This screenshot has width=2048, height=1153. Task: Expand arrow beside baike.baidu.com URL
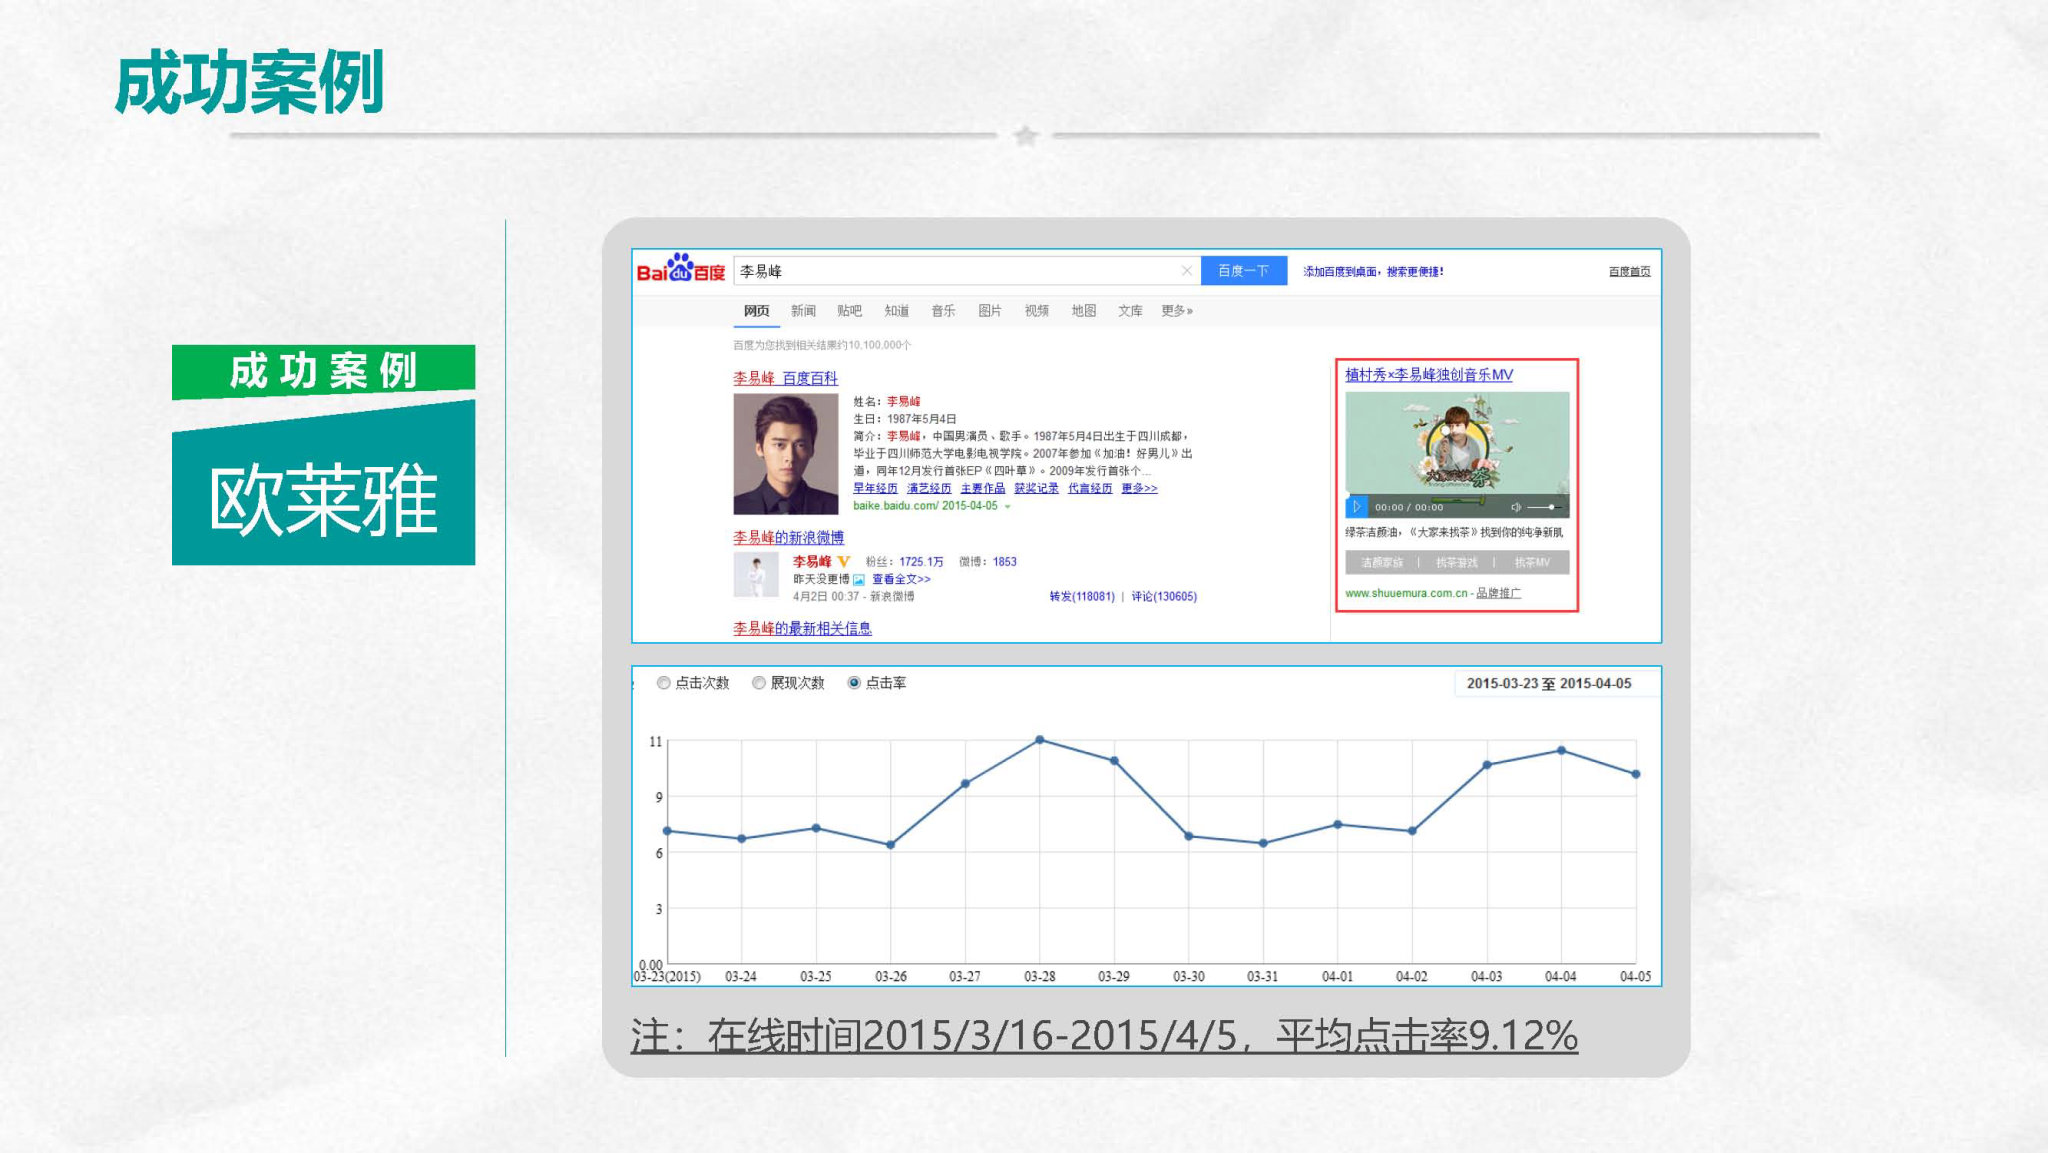(1008, 507)
